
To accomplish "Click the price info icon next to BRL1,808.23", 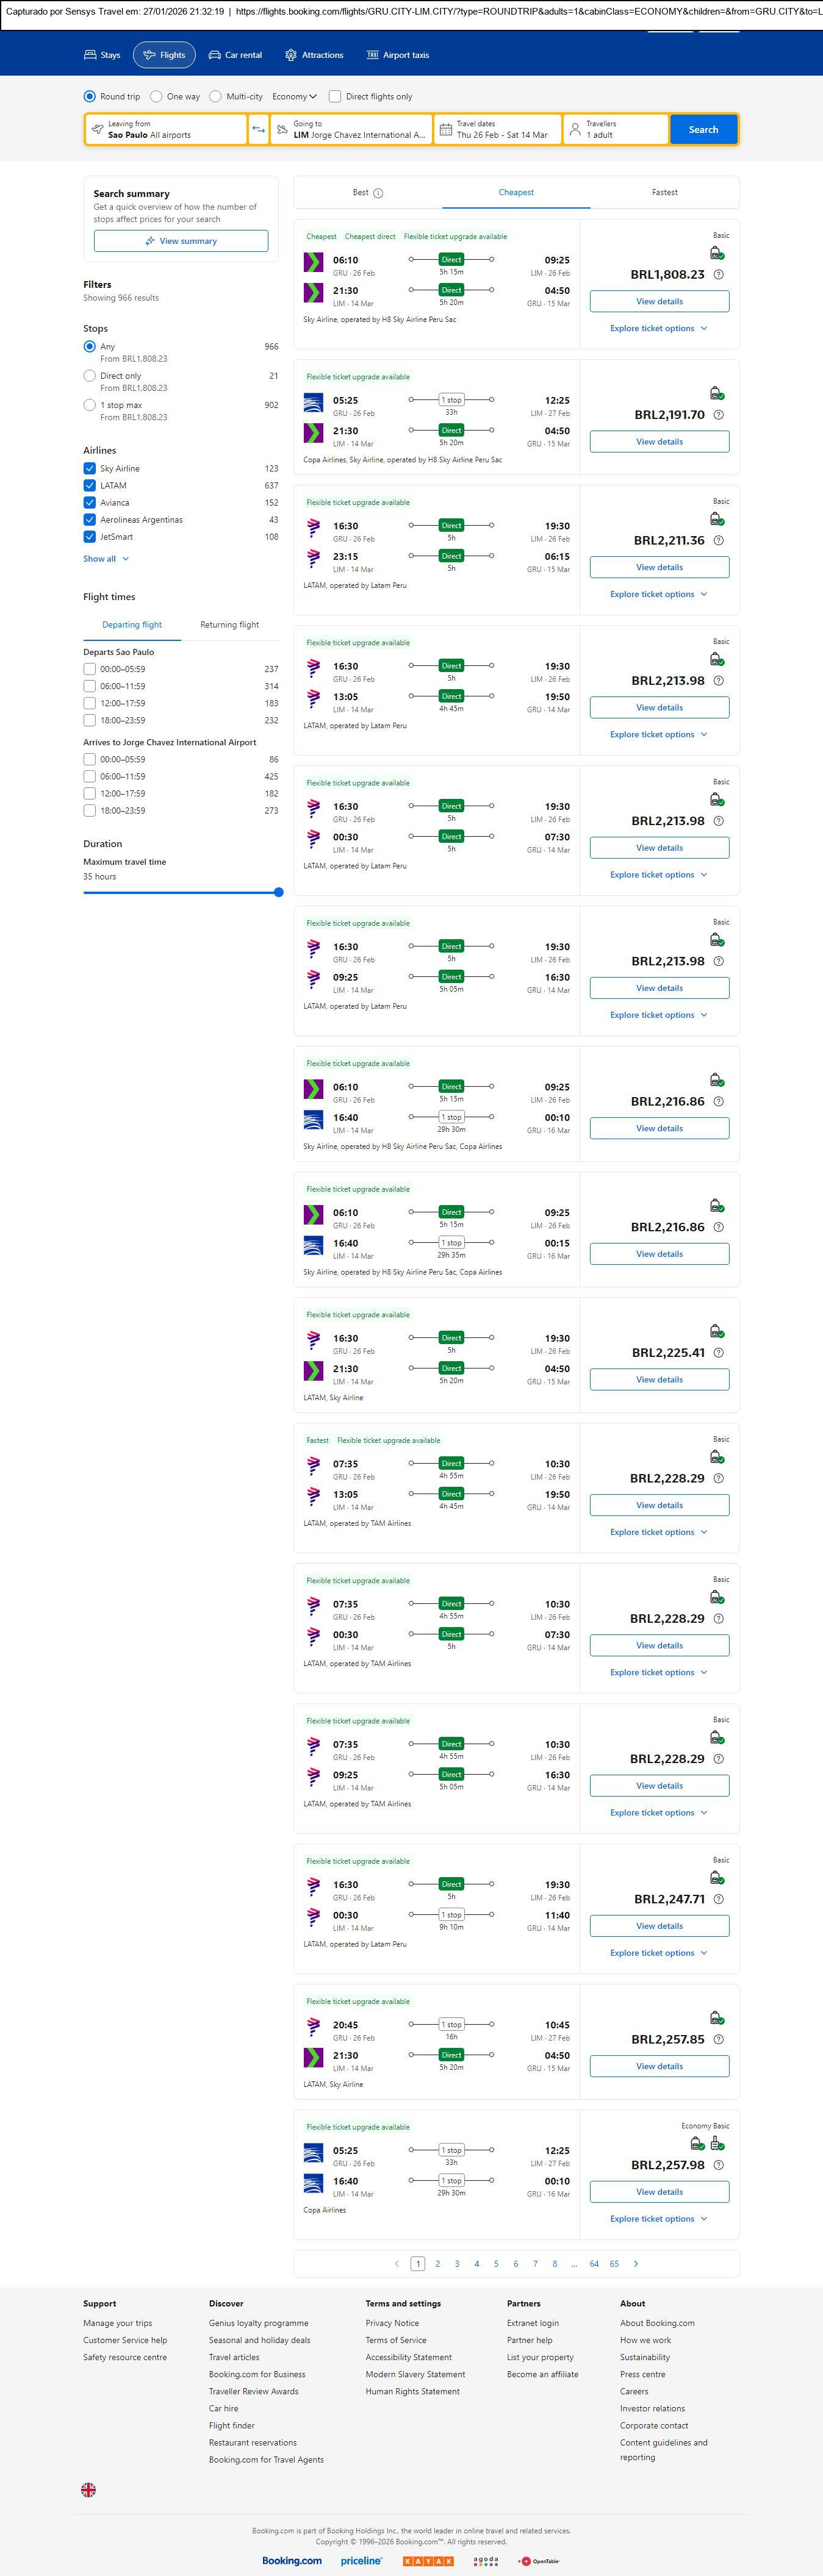I will 718,275.
